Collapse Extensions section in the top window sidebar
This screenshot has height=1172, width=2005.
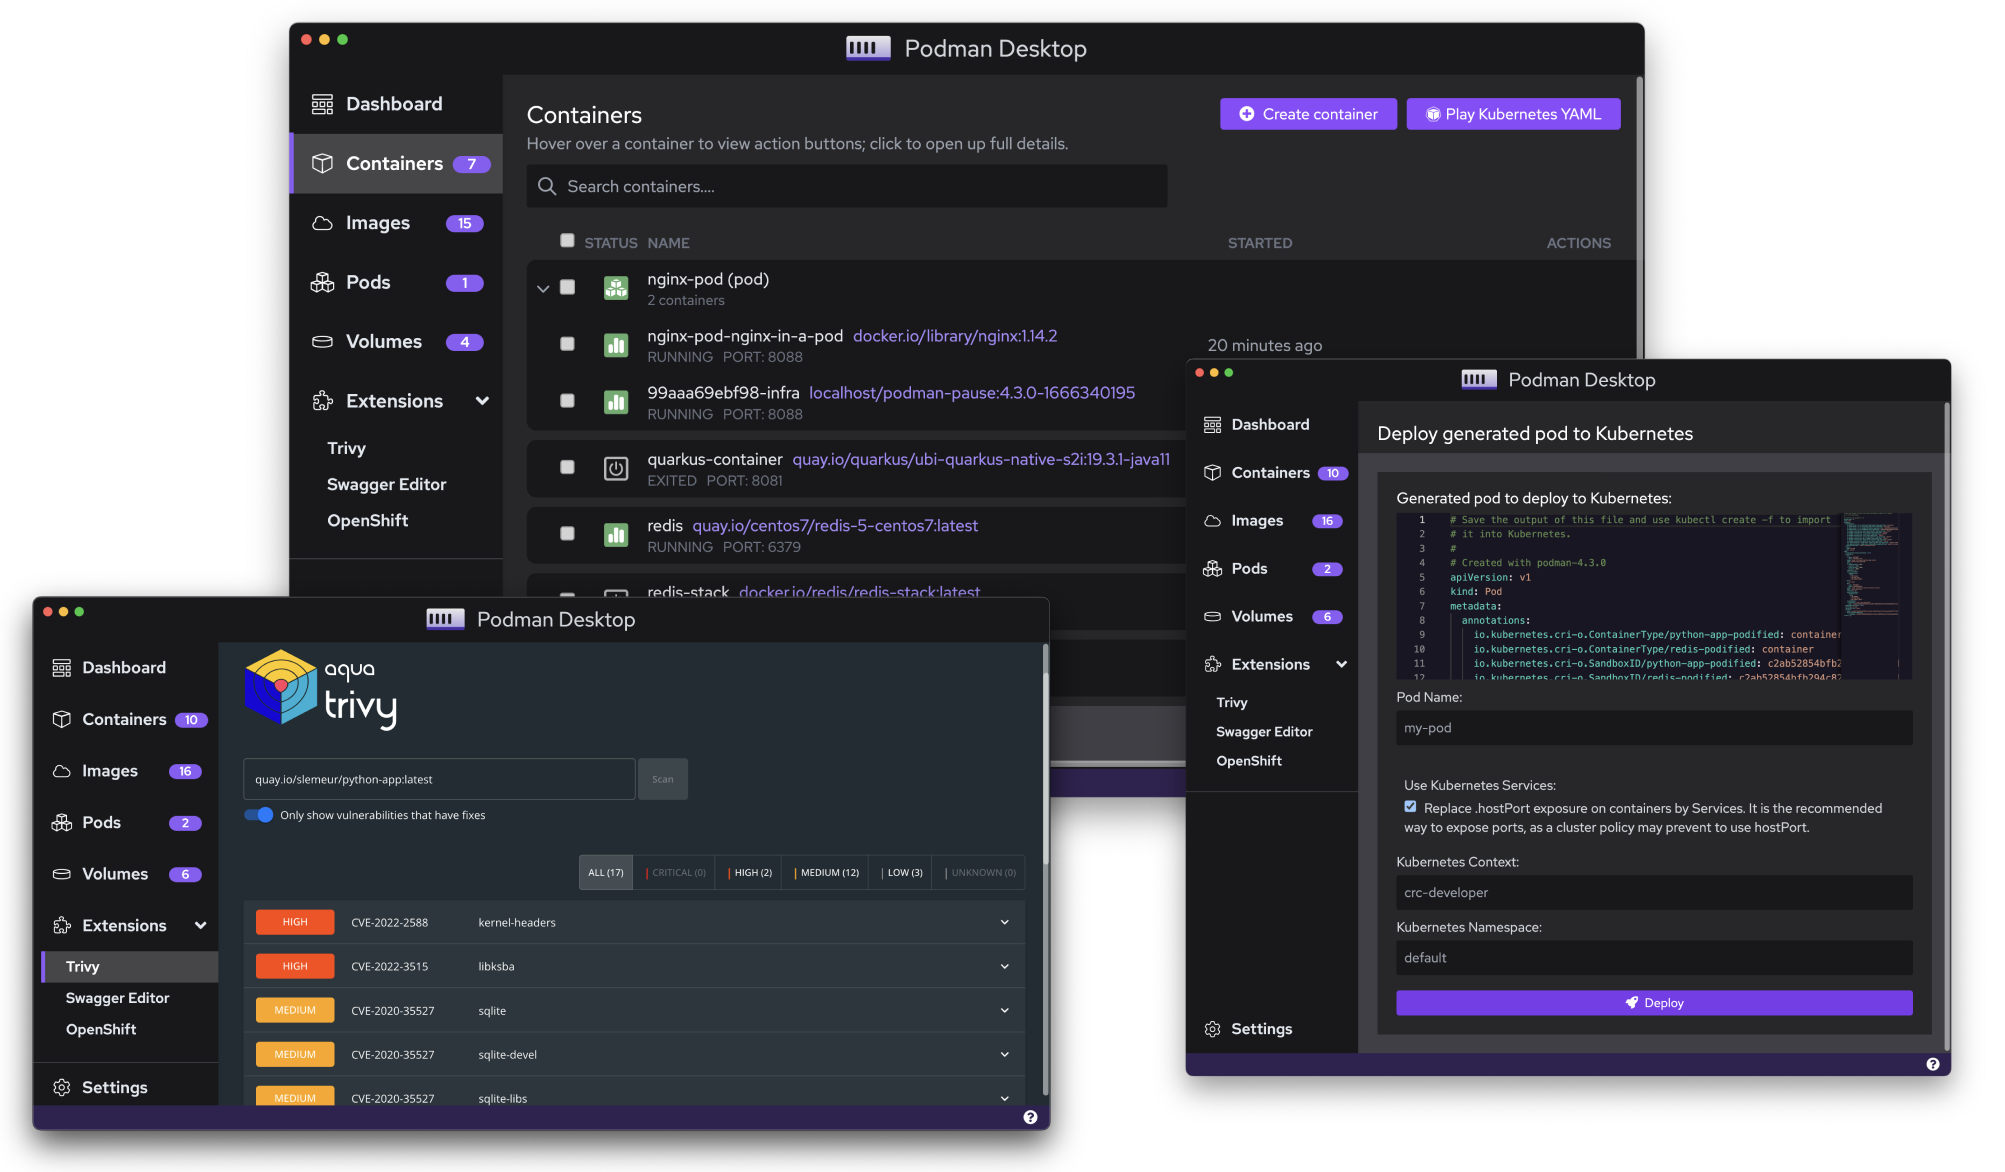click(482, 401)
